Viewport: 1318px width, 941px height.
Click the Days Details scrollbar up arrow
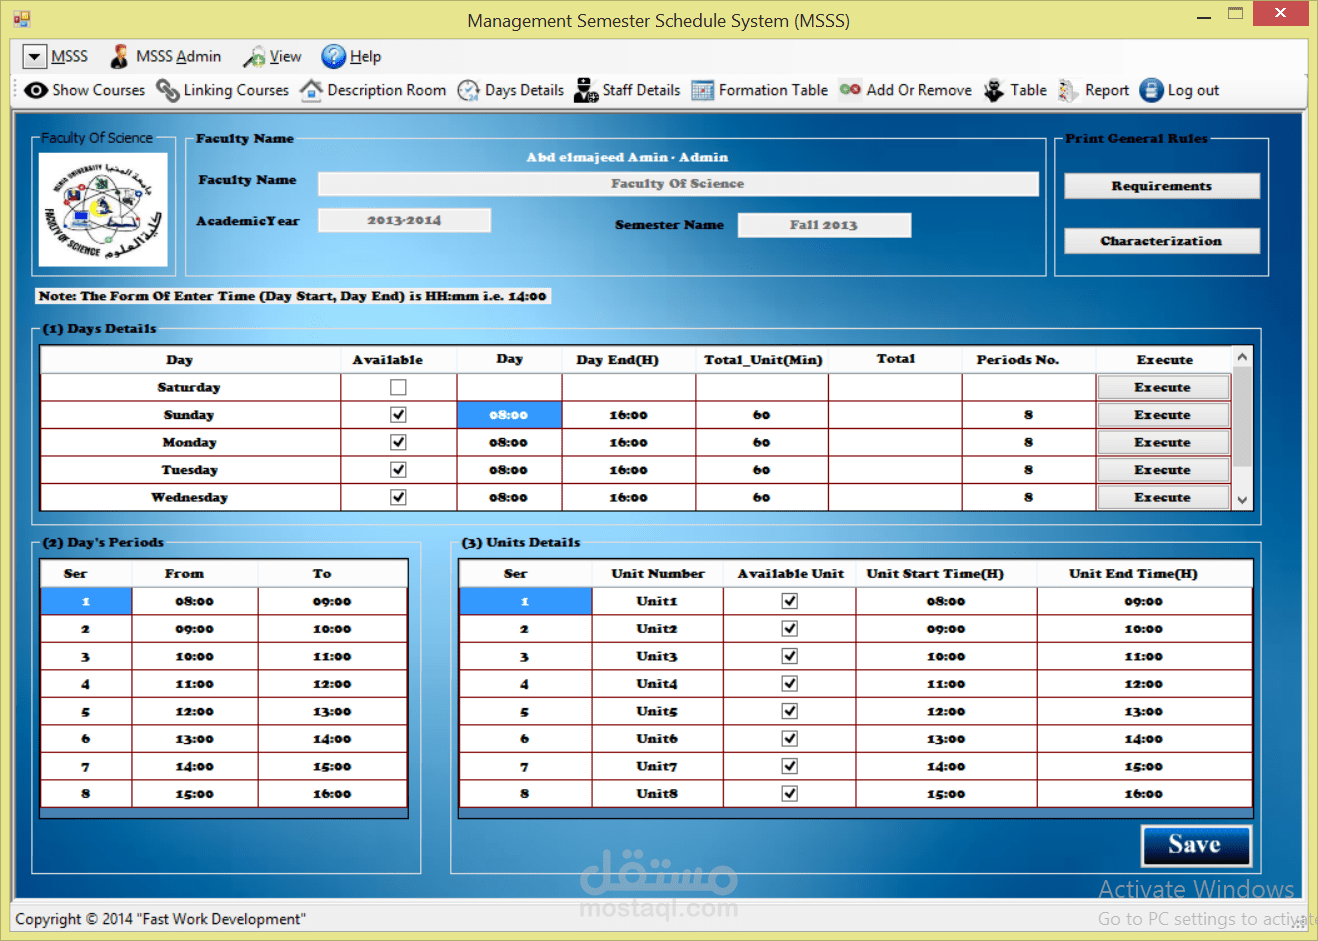1242,357
